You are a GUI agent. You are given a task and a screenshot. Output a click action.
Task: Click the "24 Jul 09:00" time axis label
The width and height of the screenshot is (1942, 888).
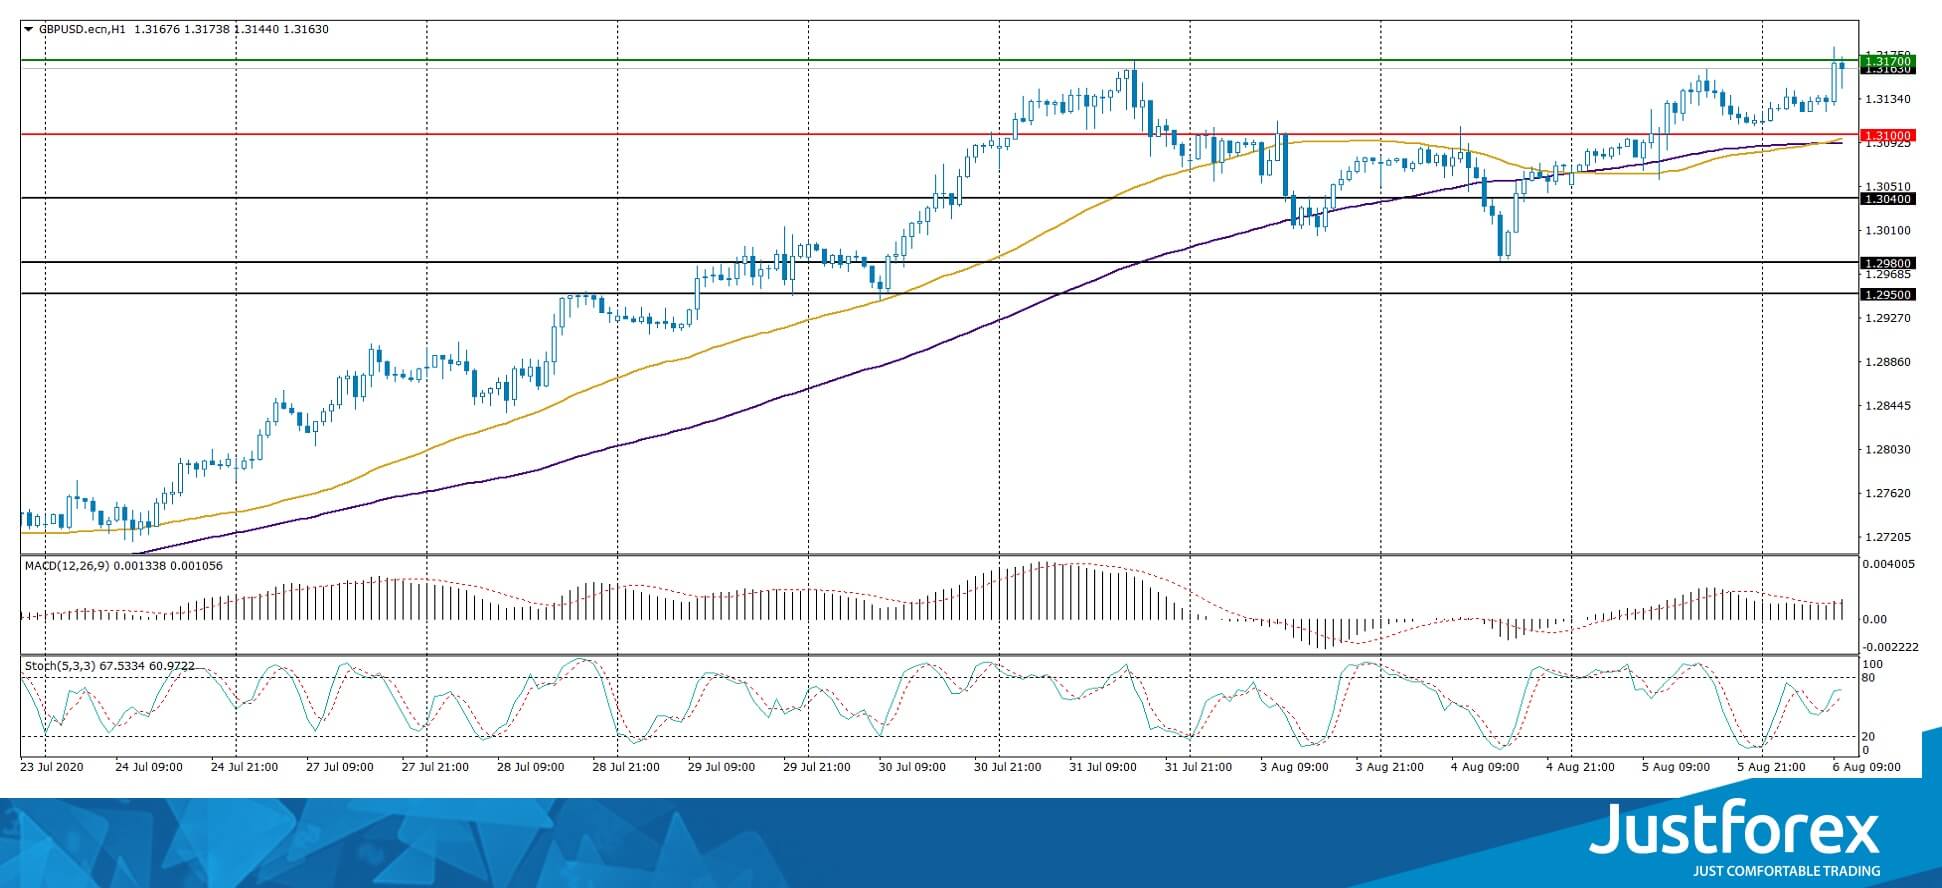(x=149, y=768)
